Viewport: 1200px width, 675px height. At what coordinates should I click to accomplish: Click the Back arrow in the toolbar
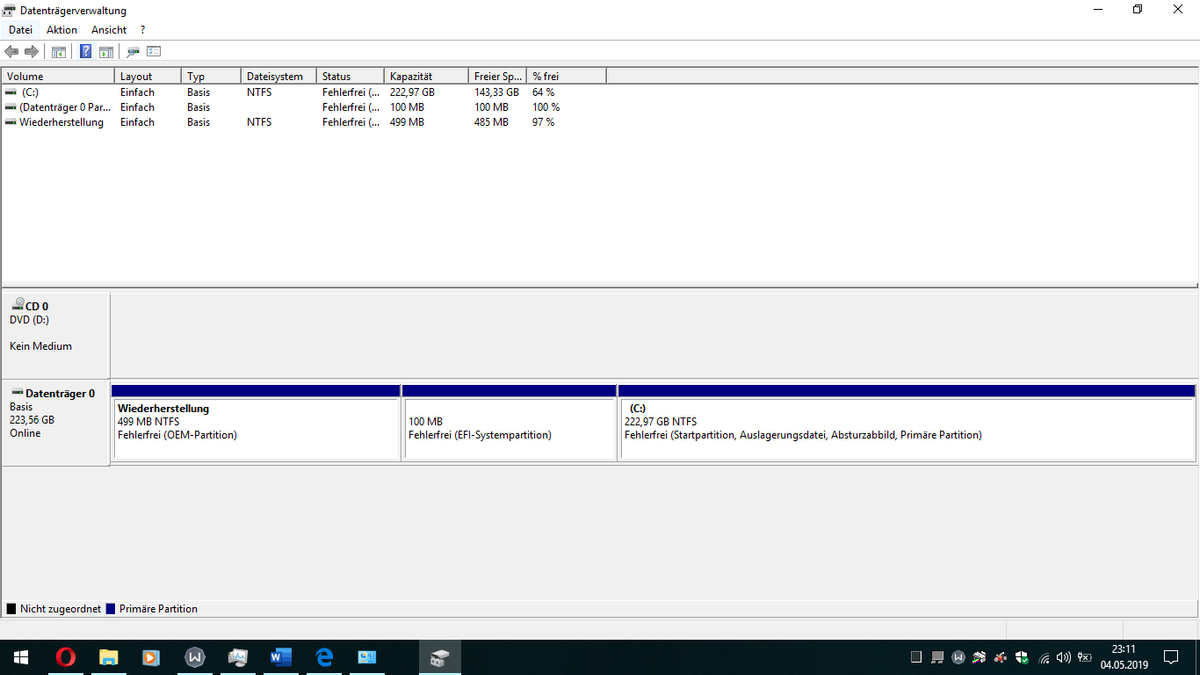point(12,52)
